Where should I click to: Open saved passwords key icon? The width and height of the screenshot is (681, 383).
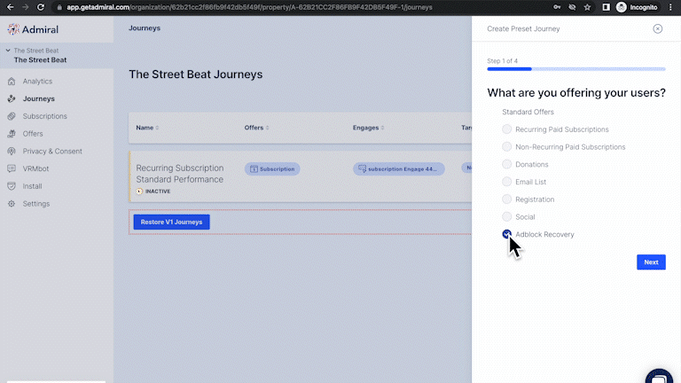(557, 7)
